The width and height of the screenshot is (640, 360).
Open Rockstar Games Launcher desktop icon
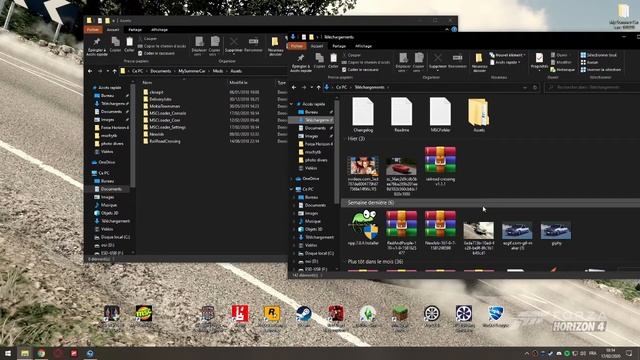[272, 316]
